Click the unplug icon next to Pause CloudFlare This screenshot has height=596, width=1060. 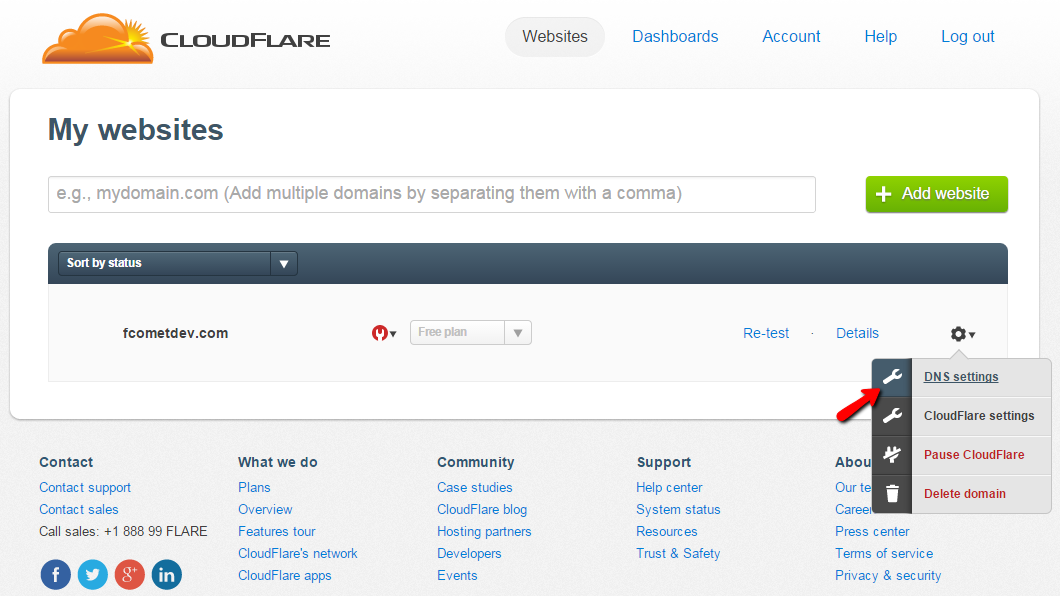pos(892,455)
